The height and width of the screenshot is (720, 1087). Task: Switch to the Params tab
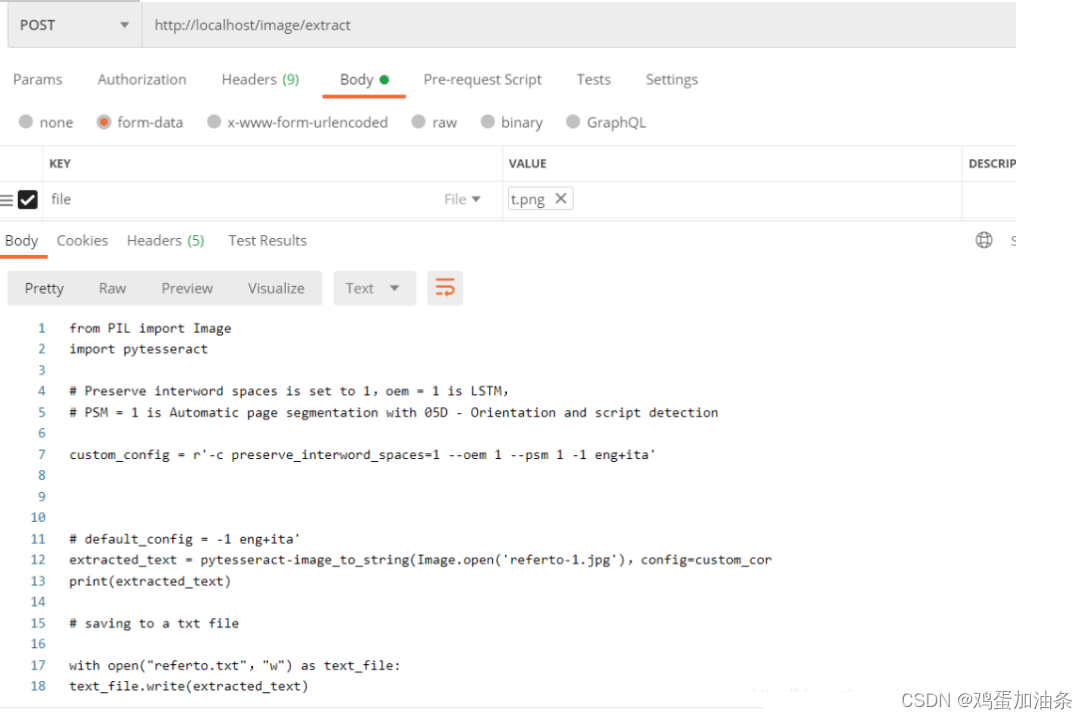tap(37, 80)
